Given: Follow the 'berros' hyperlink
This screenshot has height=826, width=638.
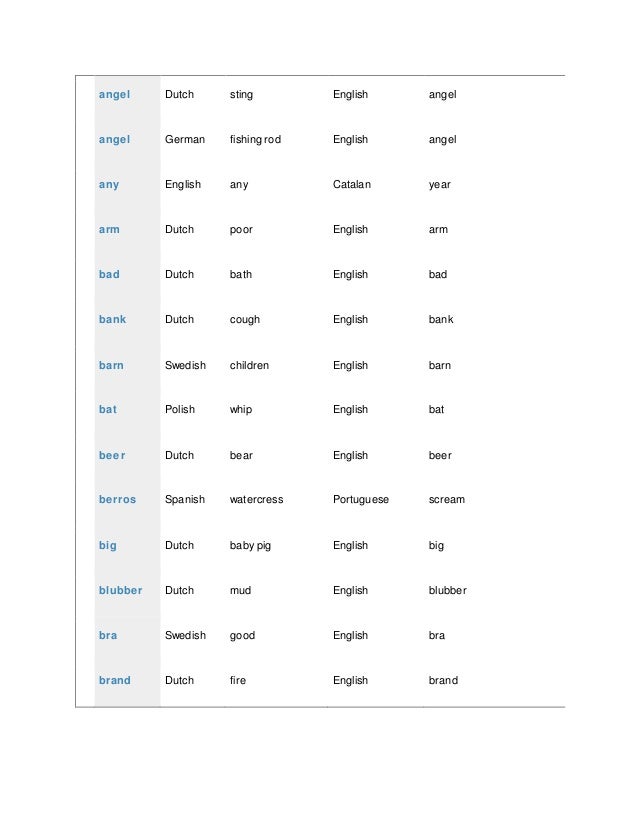Looking at the screenshot, I should (117, 499).
